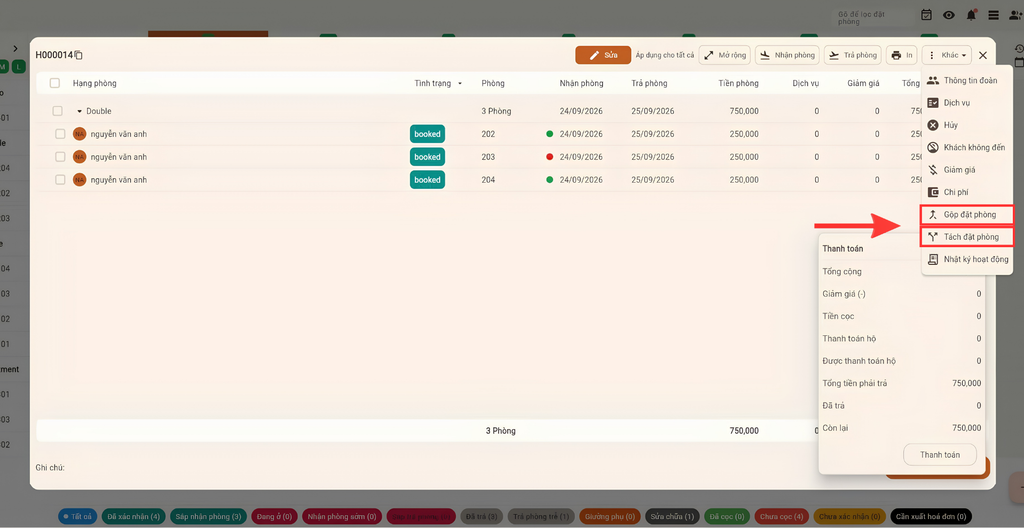Open Nhật ký hoạt động activity log
Viewport: 1024px width, 528px height.
(967, 259)
